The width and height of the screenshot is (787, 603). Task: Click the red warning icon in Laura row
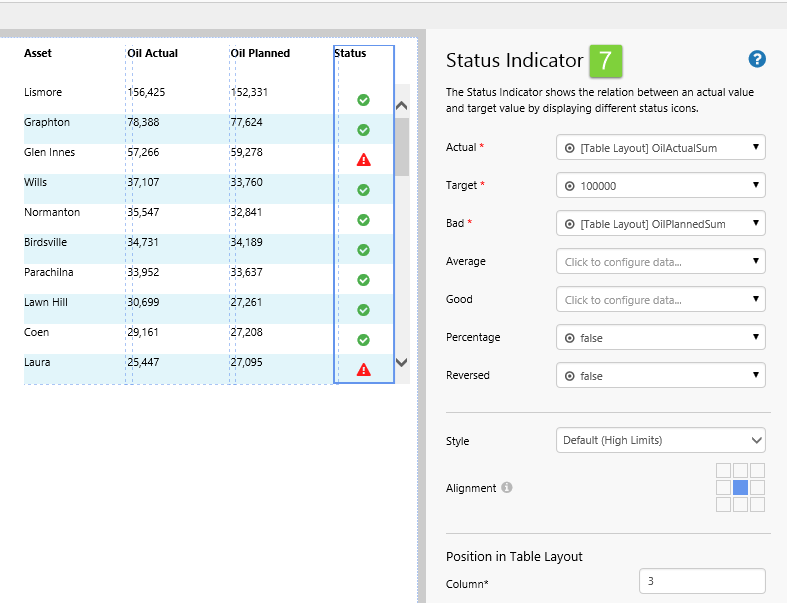(364, 370)
